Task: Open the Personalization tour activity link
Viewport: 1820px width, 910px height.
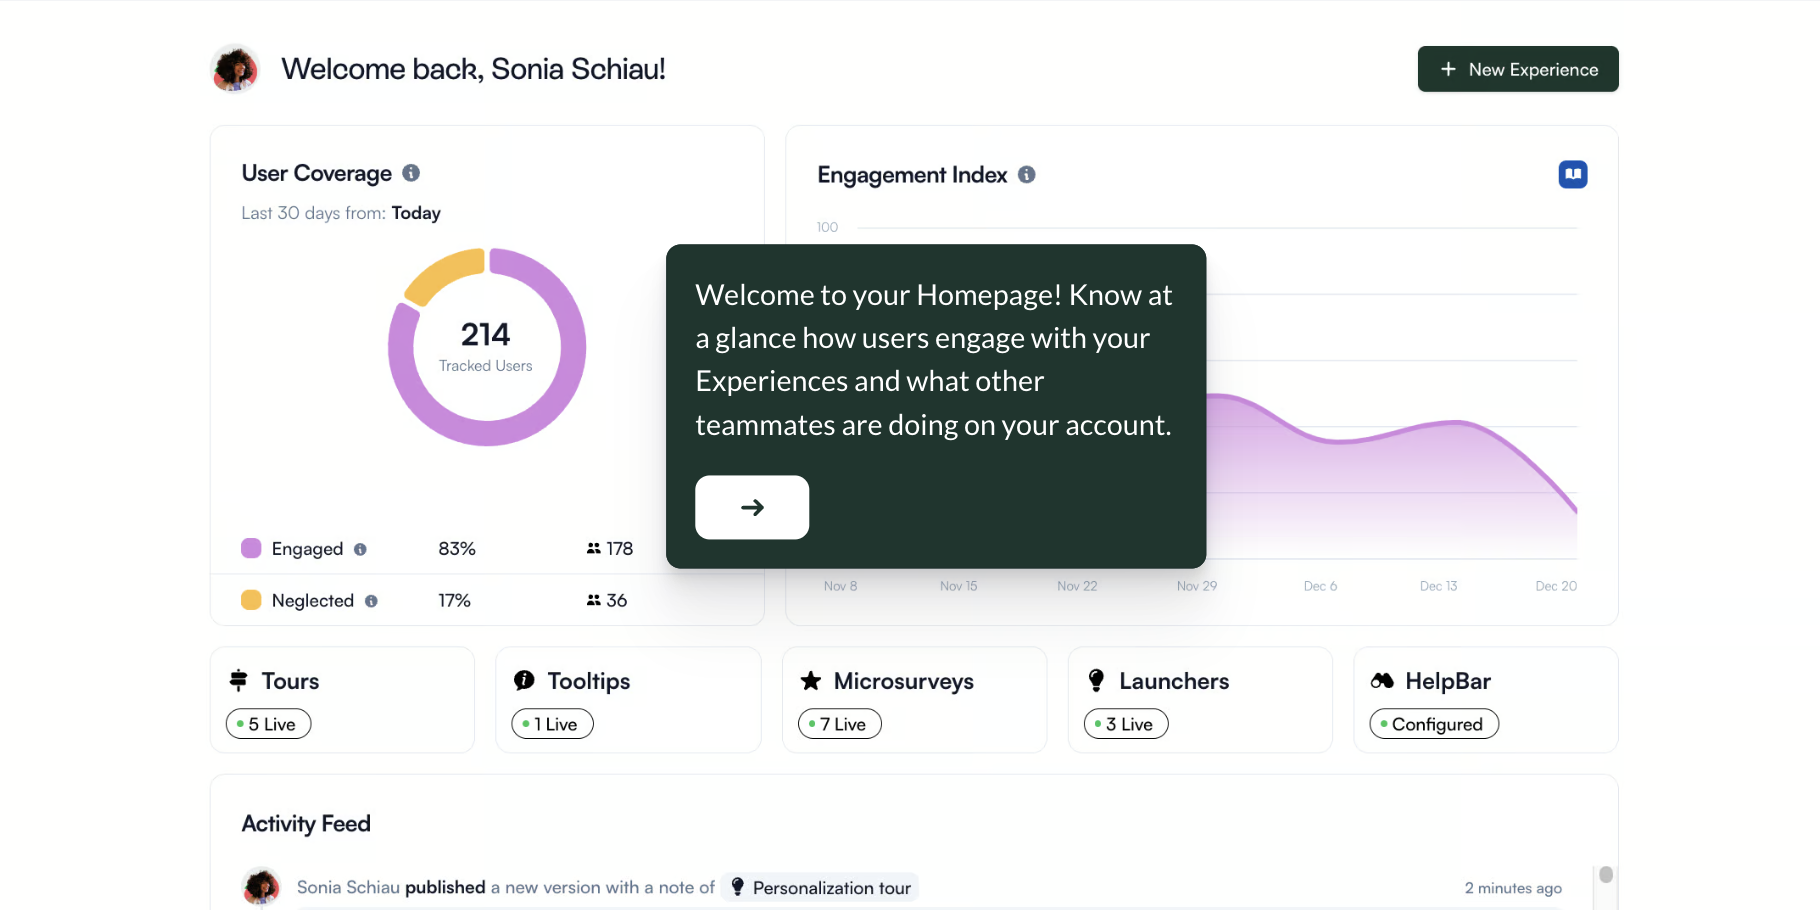Action: tap(820, 888)
